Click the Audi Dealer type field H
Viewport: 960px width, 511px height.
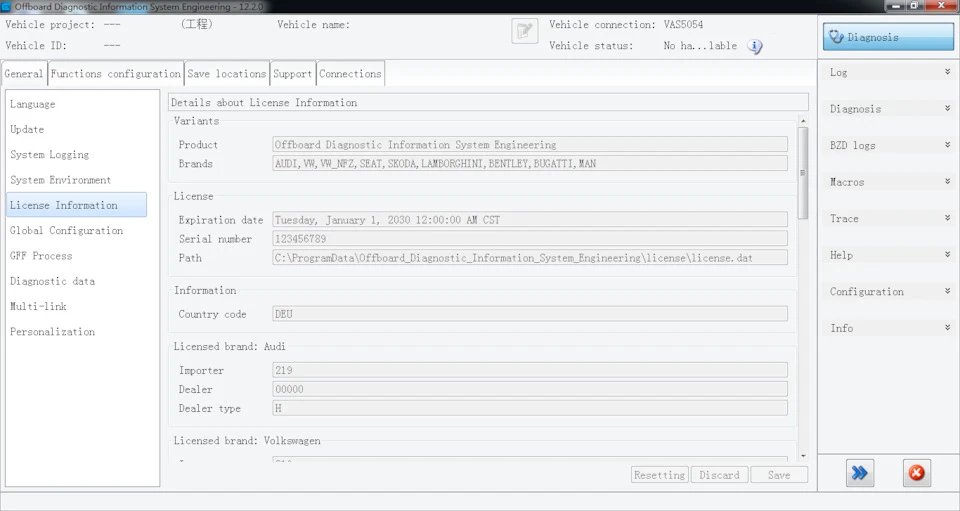point(530,408)
